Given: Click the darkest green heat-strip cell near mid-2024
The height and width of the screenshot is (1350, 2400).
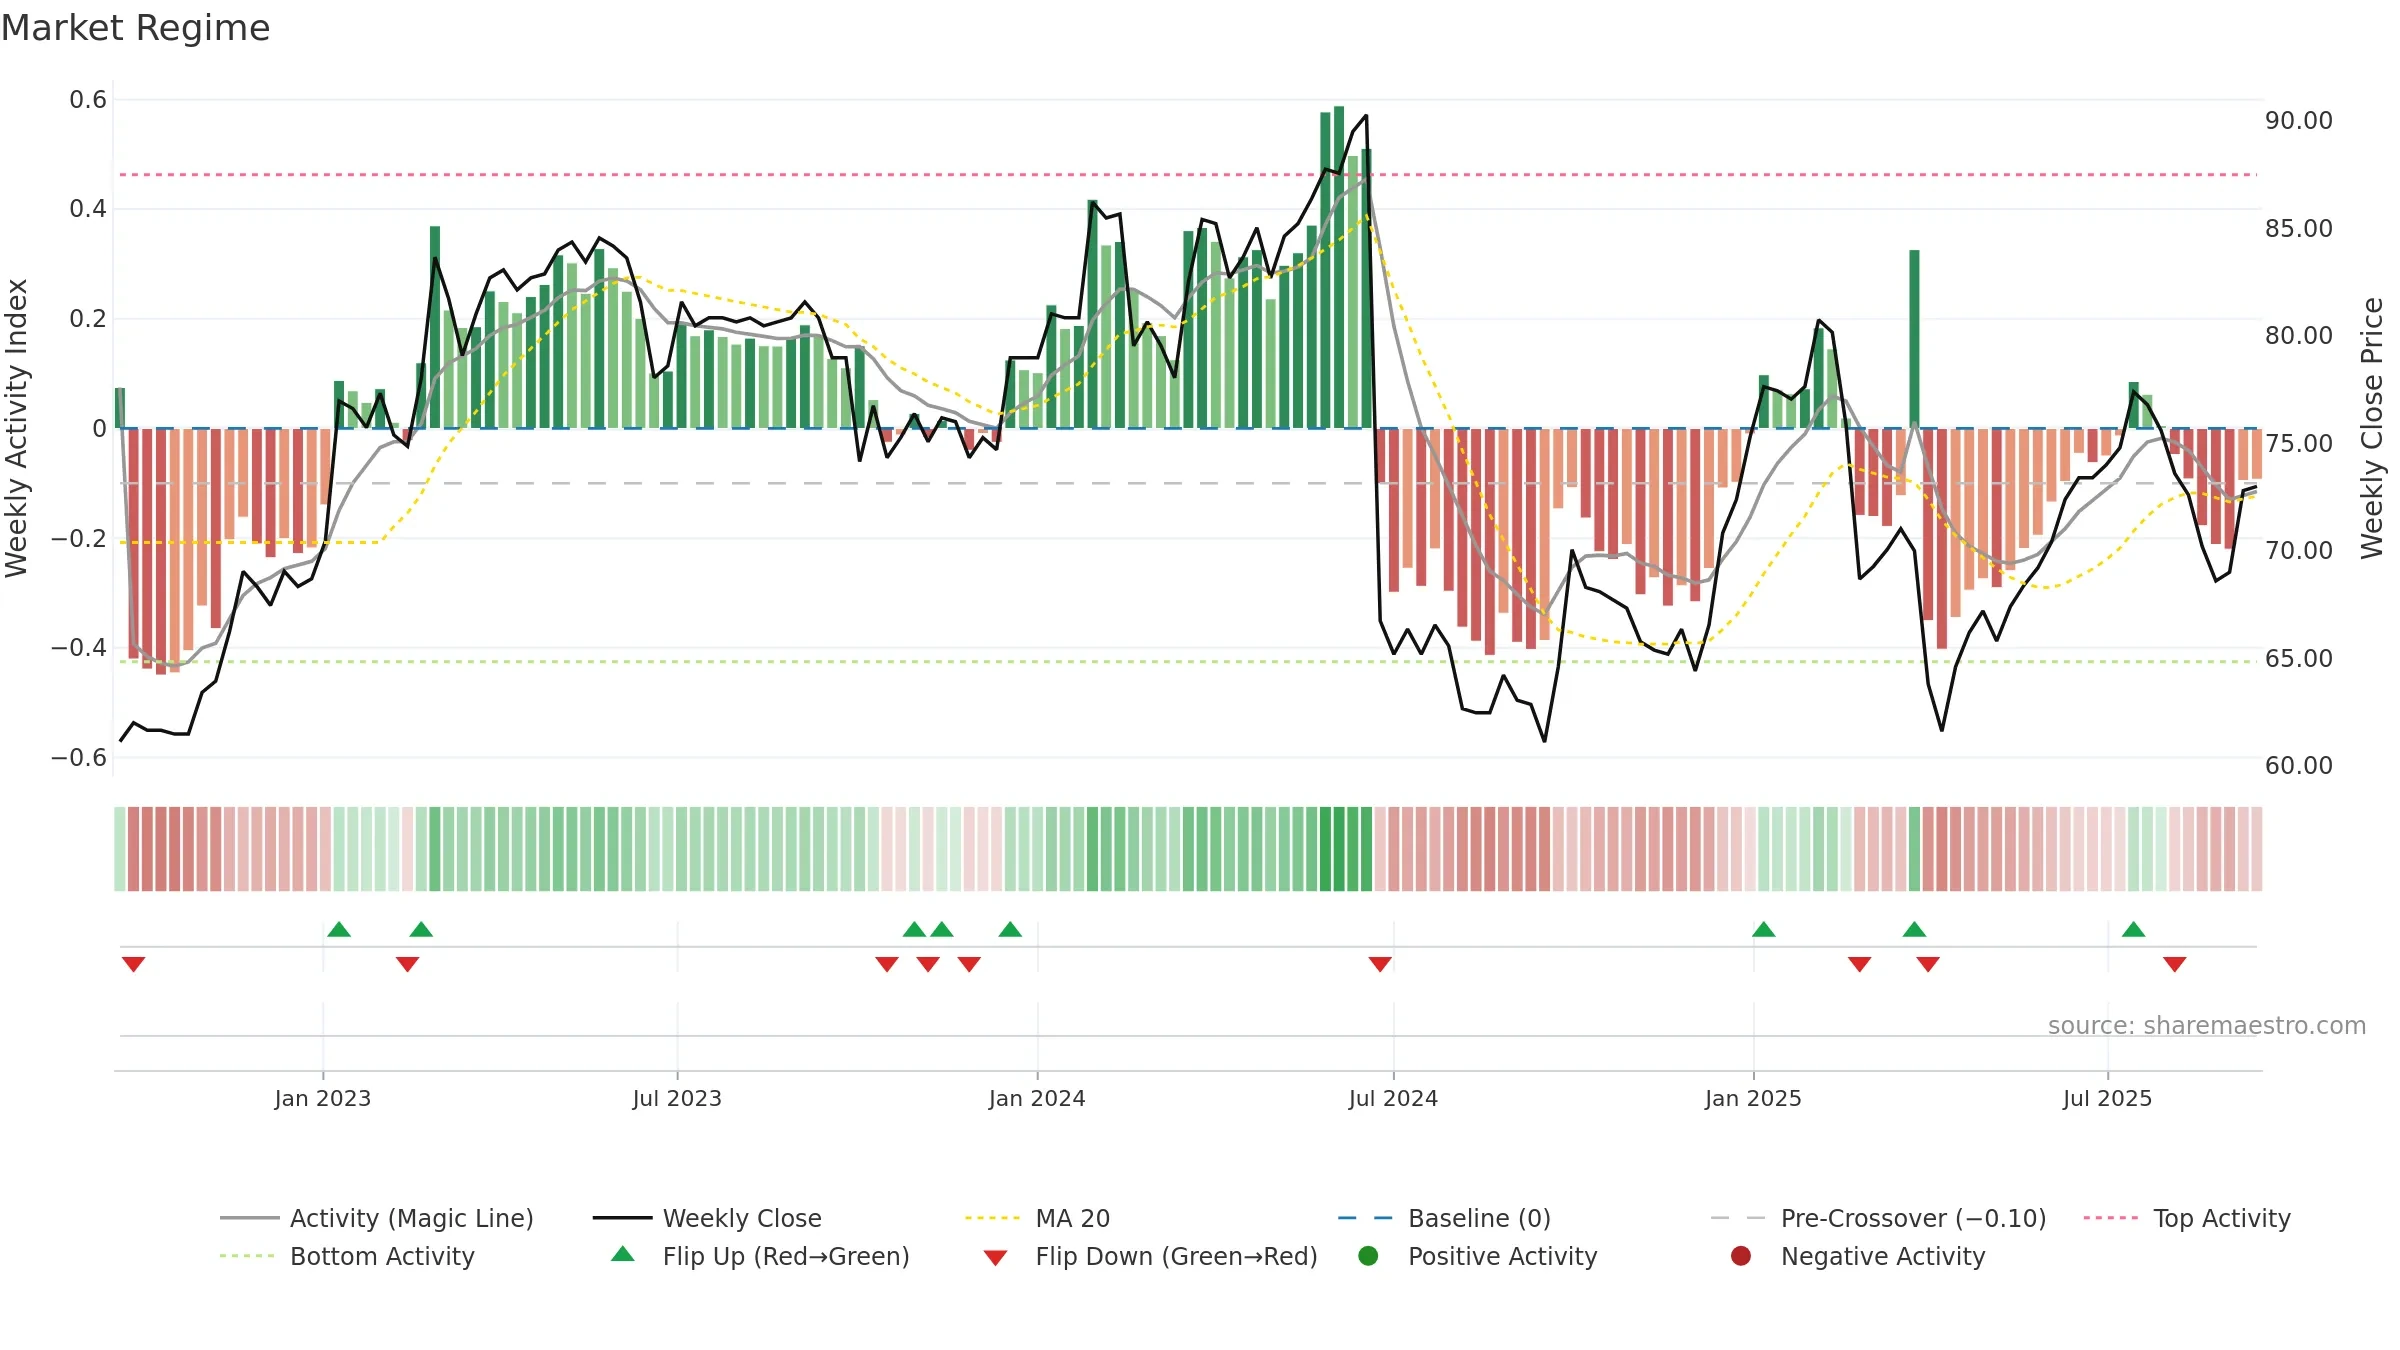Looking at the screenshot, I should 1339,849.
